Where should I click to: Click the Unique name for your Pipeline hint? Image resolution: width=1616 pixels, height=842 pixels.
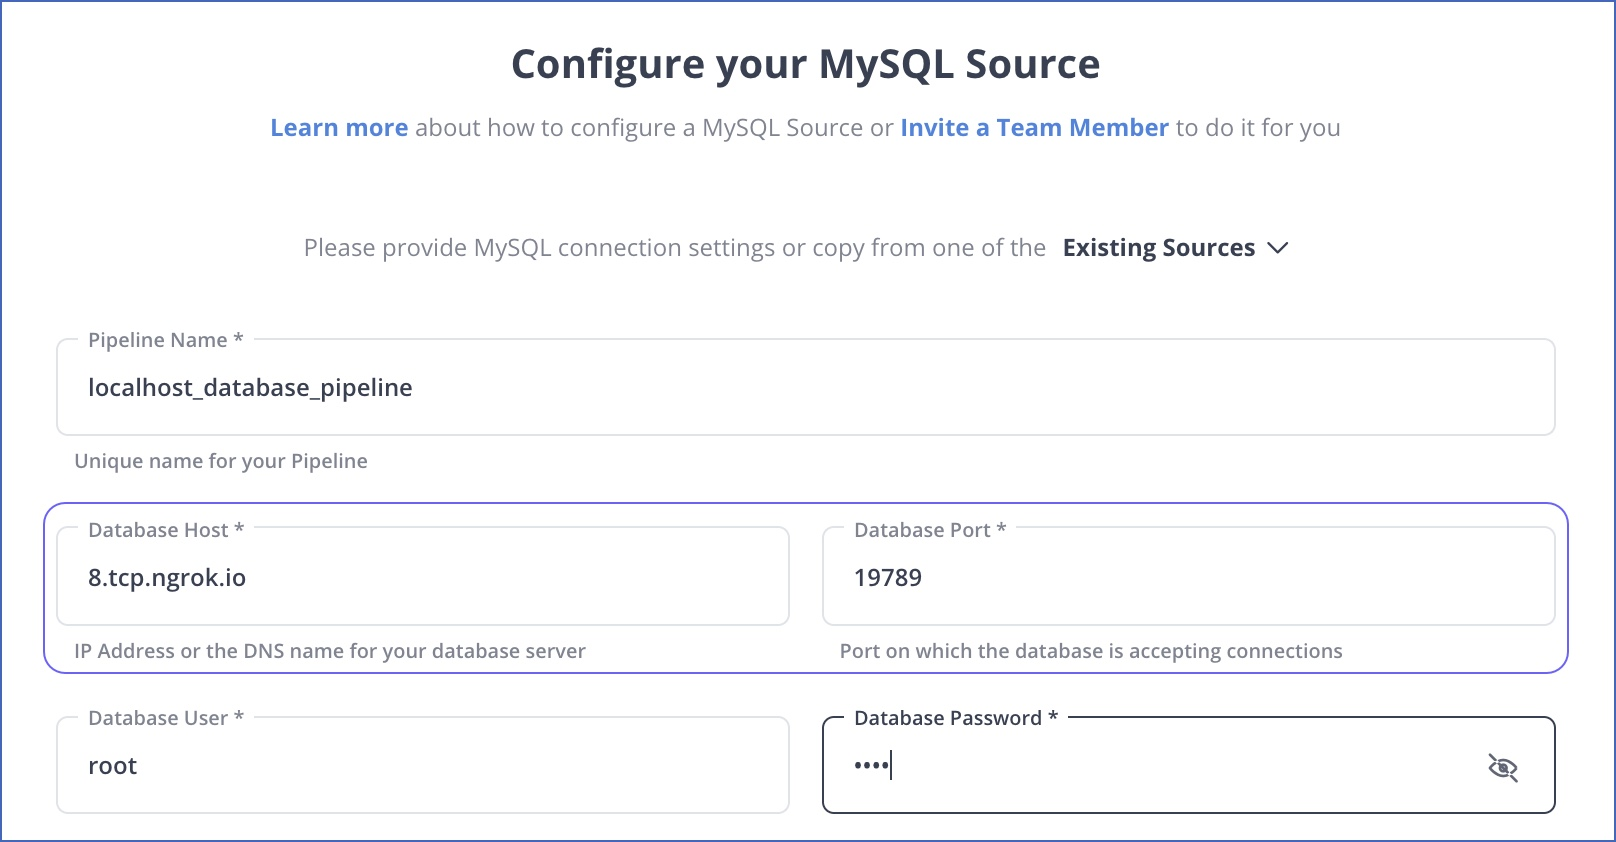[221, 461]
